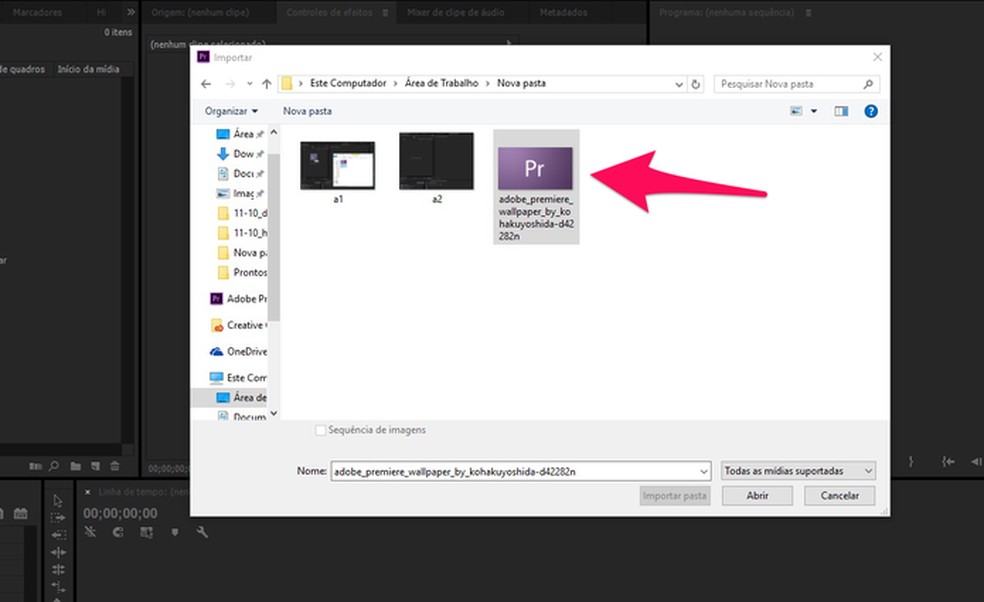
Task: Open the view options dropdown arrow
Action: 814,111
